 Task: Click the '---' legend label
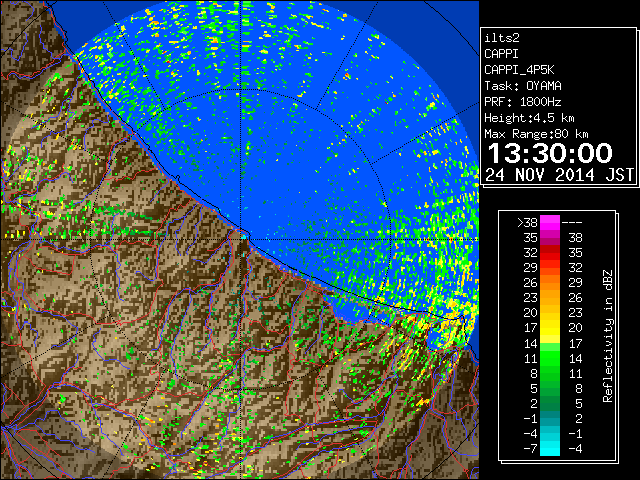pos(572,223)
